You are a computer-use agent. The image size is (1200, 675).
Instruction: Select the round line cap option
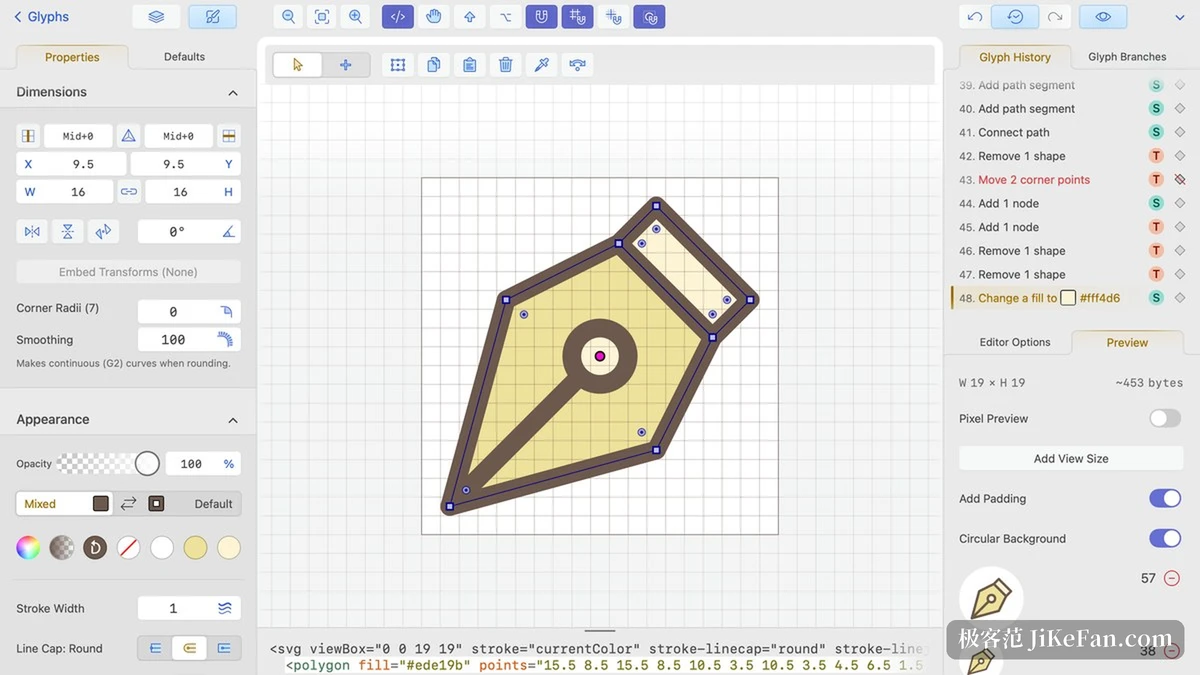tap(189, 648)
